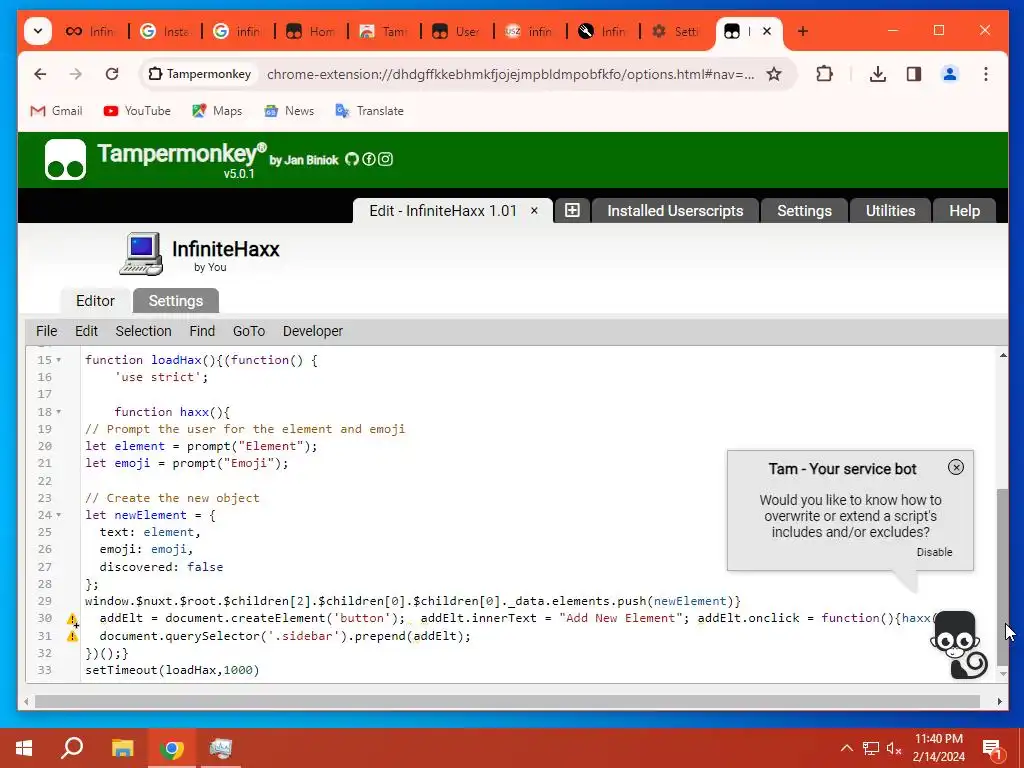Reload the page
This screenshot has height=768, width=1024.
[x=112, y=74]
